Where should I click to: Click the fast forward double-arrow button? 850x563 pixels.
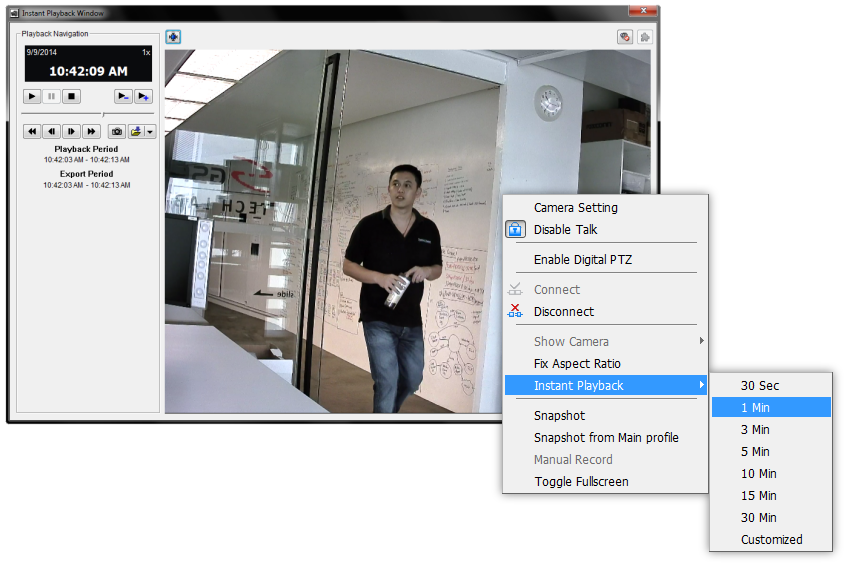91,131
